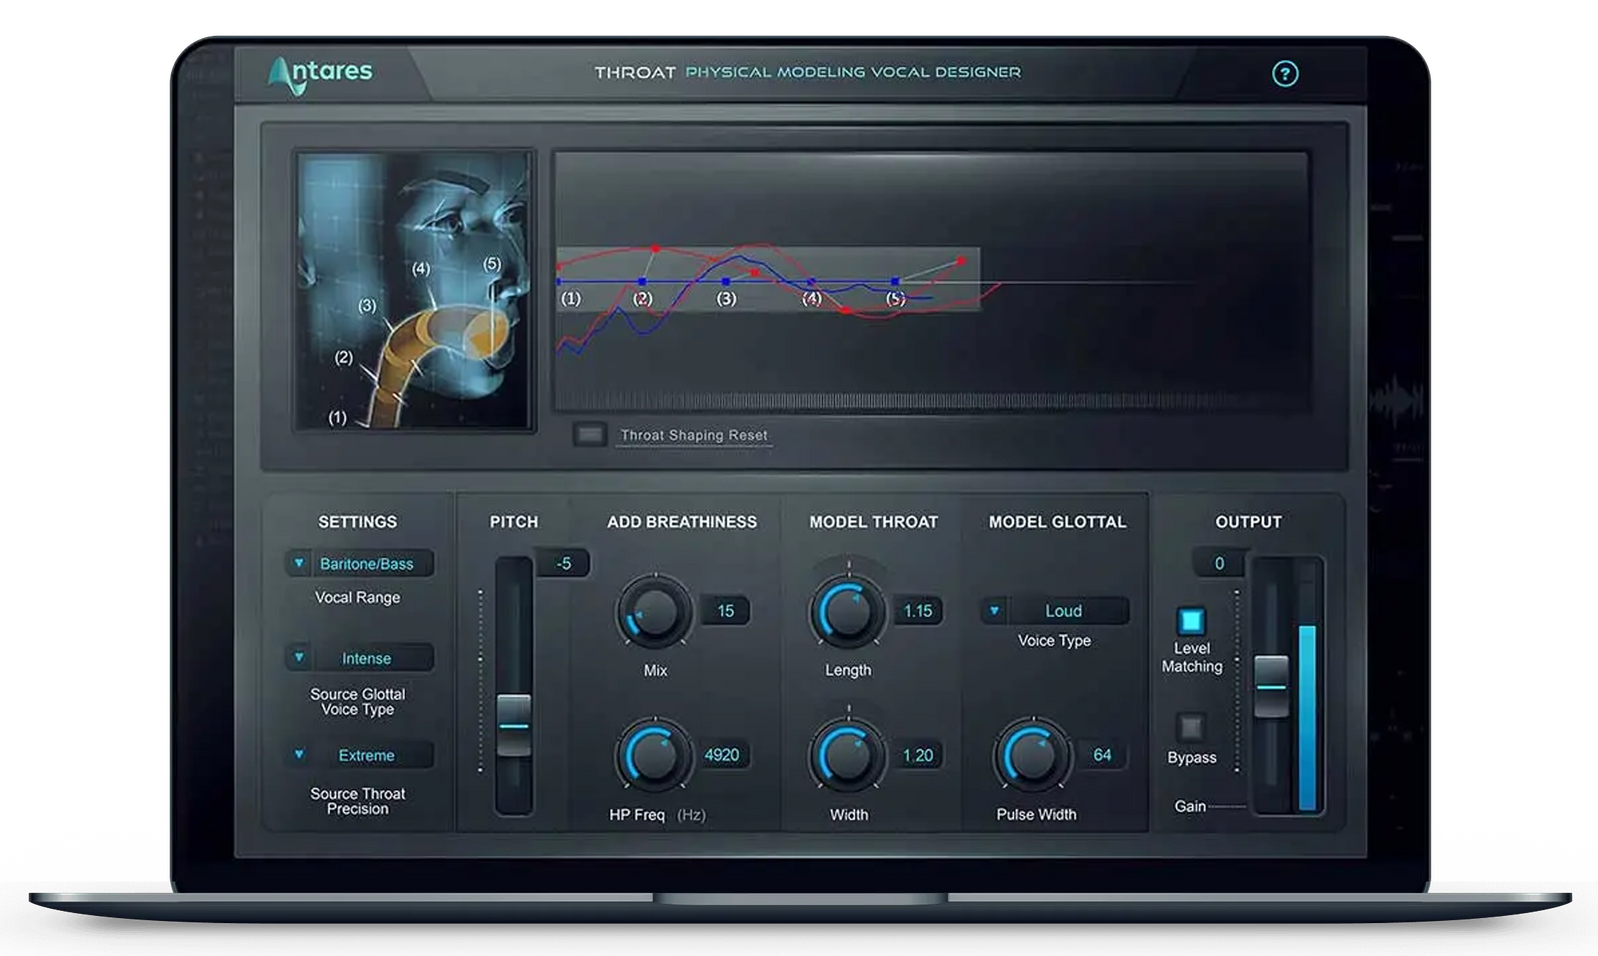Click the Pitch value field showing -5
The width and height of the screenshot is (1598, 956).
tap(563, 564)
